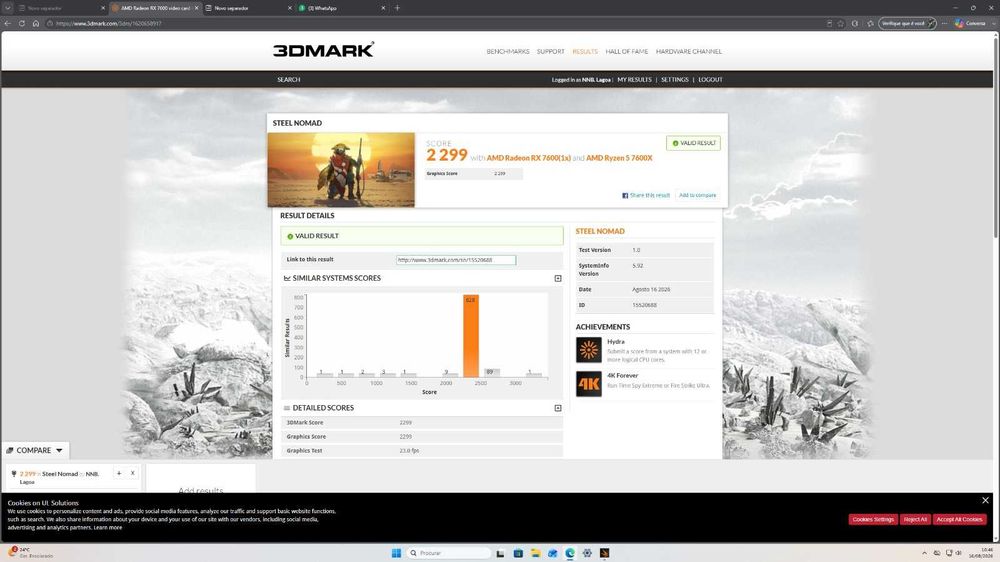The height and width of the screenshot is (562, 1000).
Task: Click Reject All cookies button
Action: (915, 519)
